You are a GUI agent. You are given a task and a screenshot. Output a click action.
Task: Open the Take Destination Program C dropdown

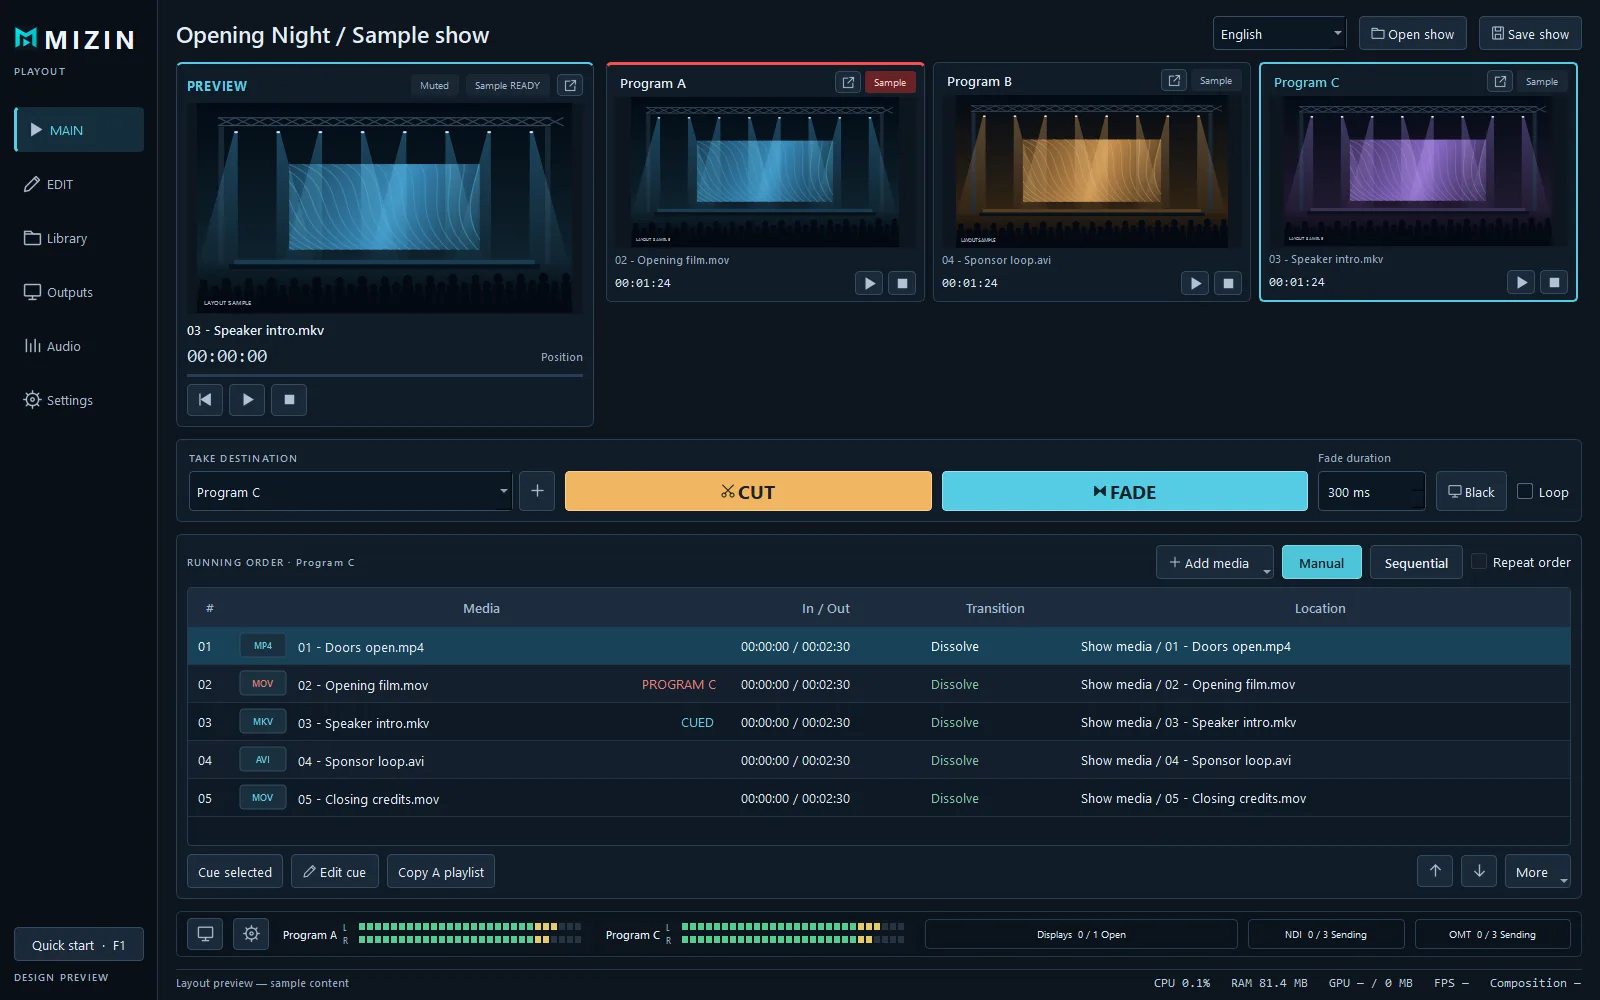[350, 491]
